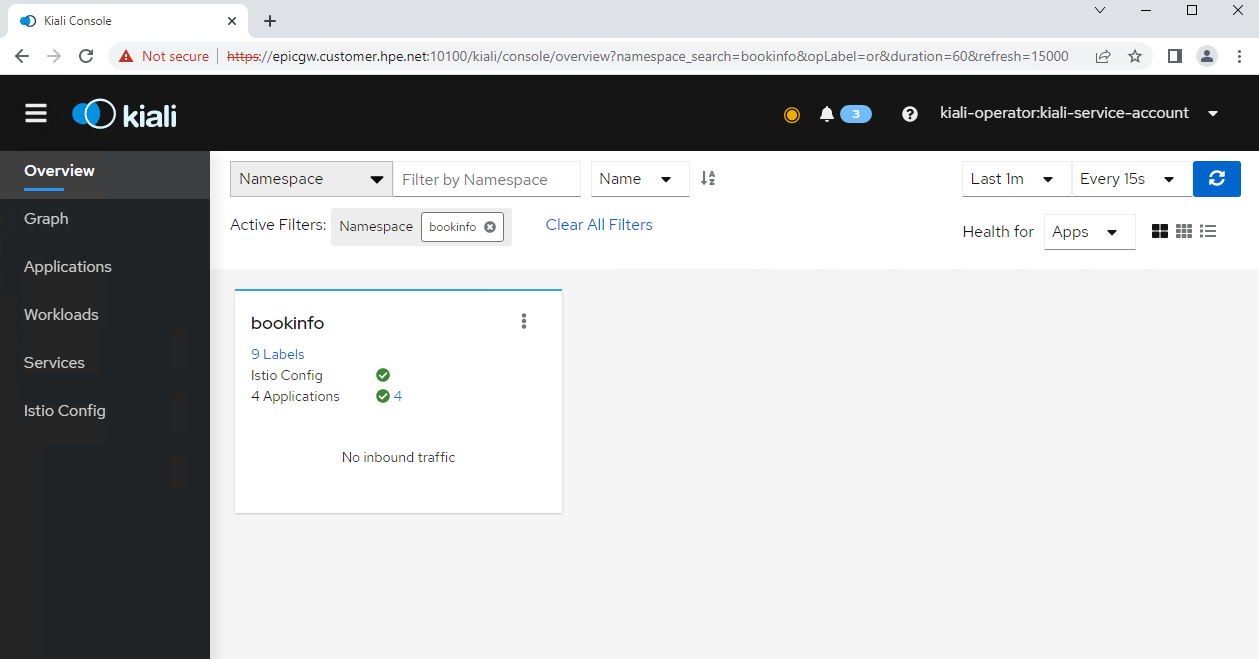Expand the kiali-service-account user menu
This screenshot has height=659, width=1259.
(x=1080, y=113)
